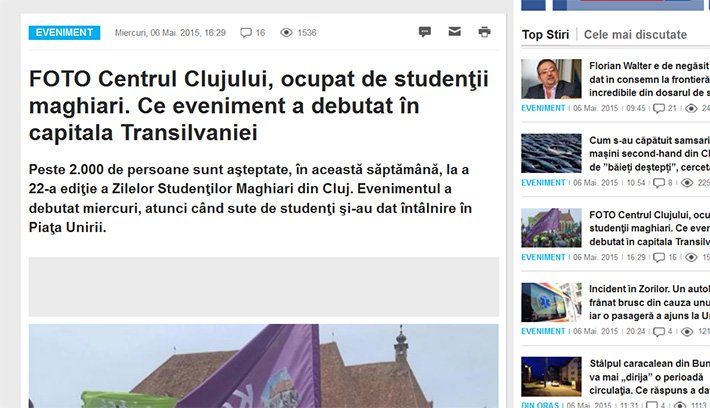Open the Florian Walter story thumbnail
Image resolution: width=710 pixels, height=408 pixels.
[551, 79]
